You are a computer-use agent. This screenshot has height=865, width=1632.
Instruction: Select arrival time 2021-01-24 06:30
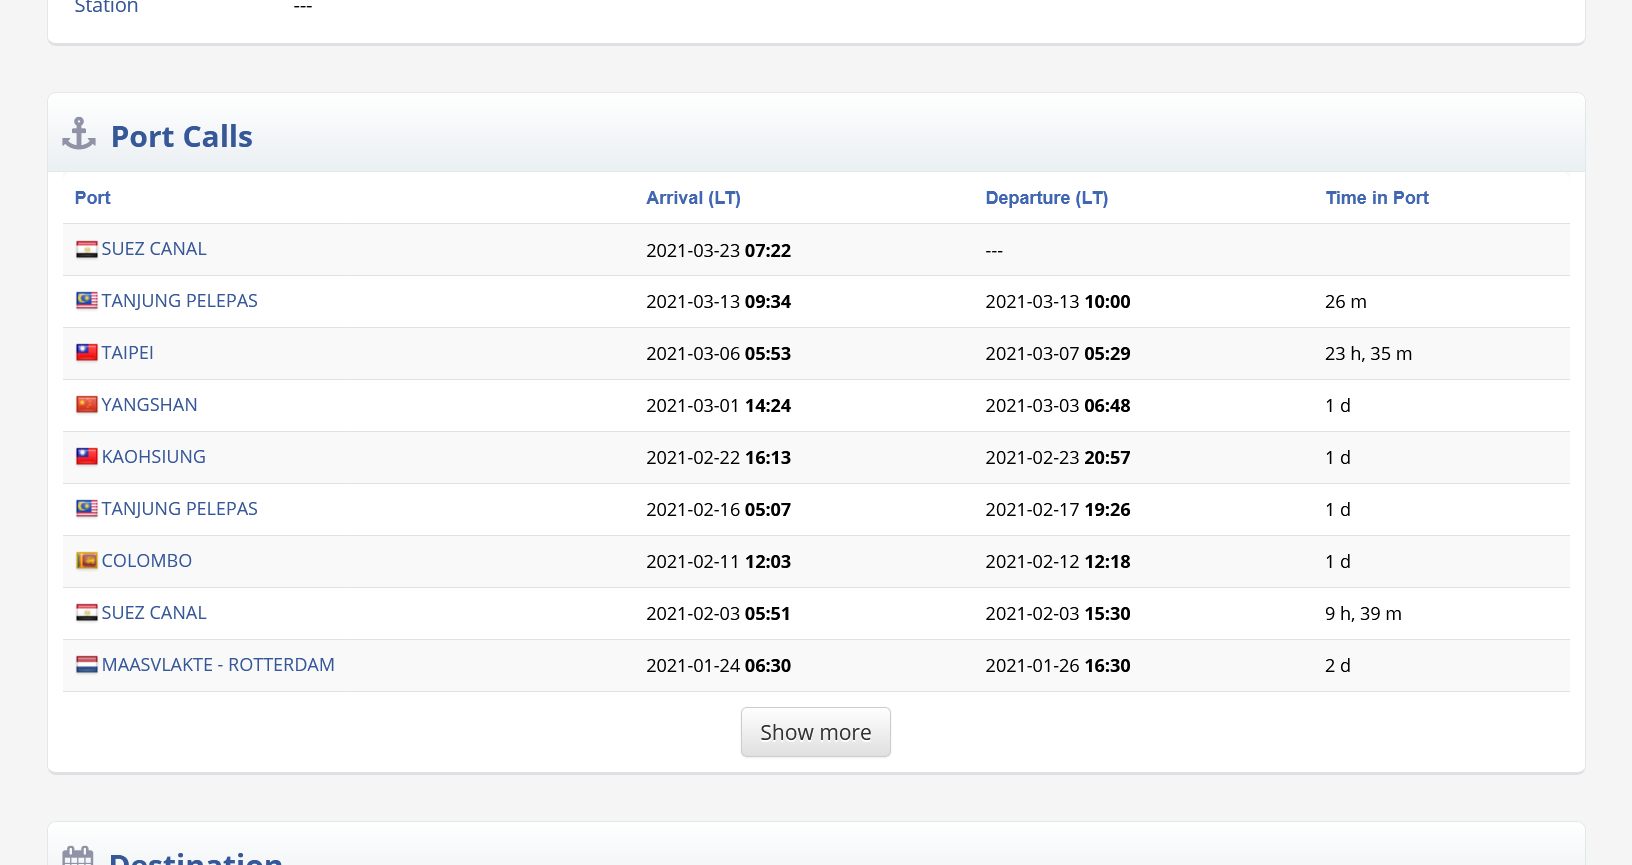[x=719, y=666]
